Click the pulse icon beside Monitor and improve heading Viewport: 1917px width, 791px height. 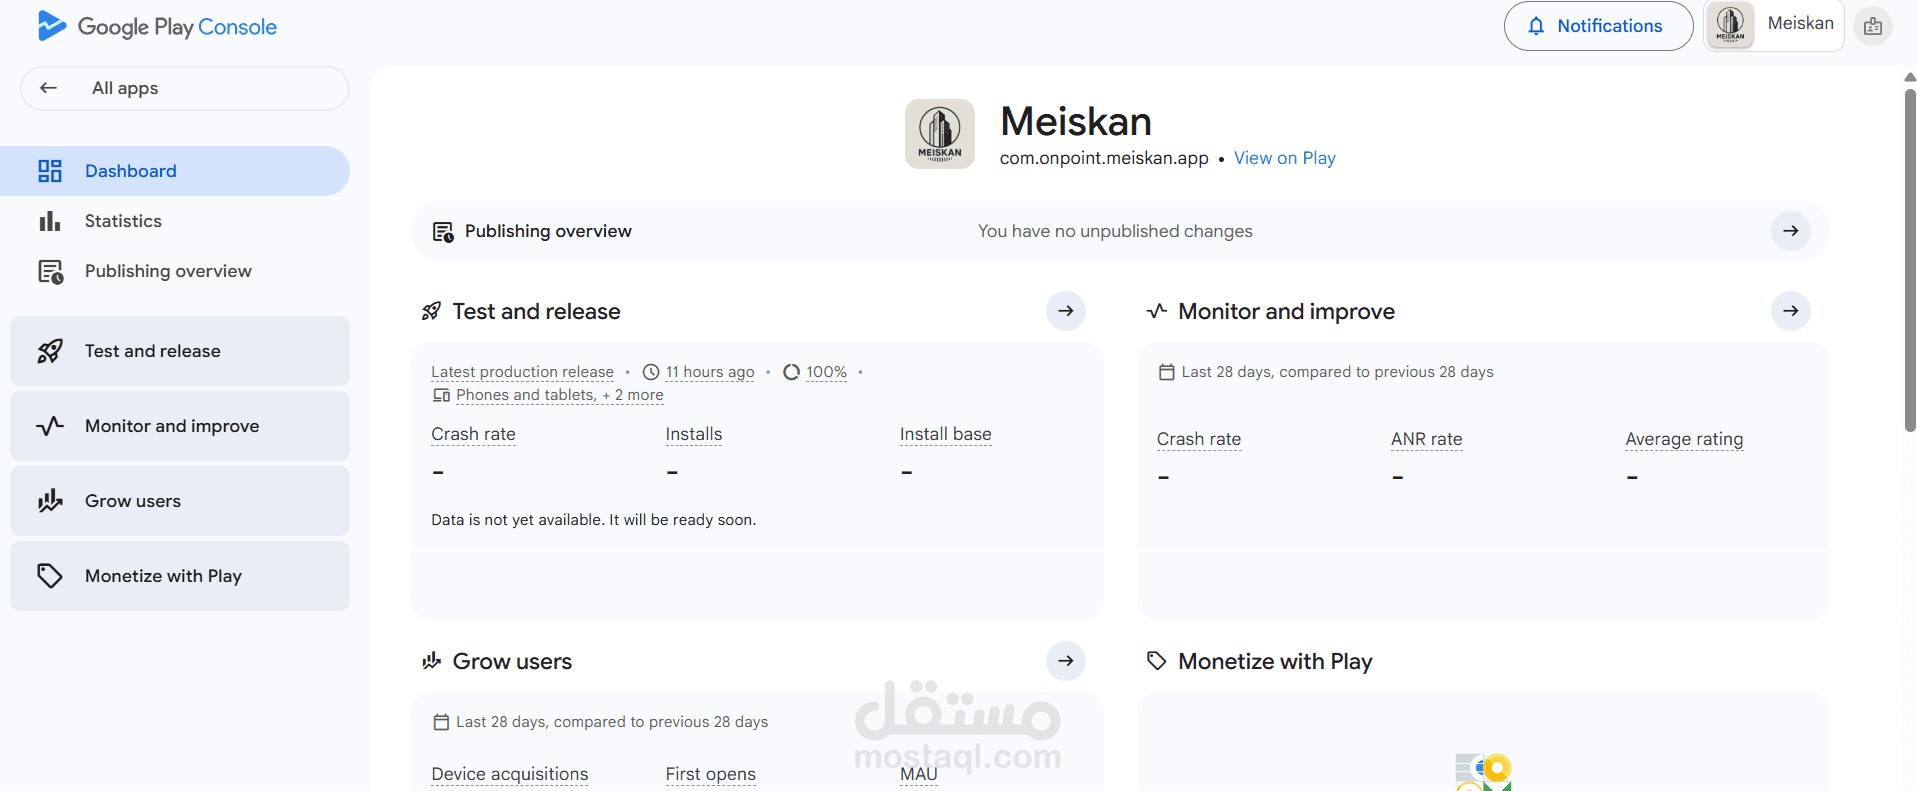1157,311
